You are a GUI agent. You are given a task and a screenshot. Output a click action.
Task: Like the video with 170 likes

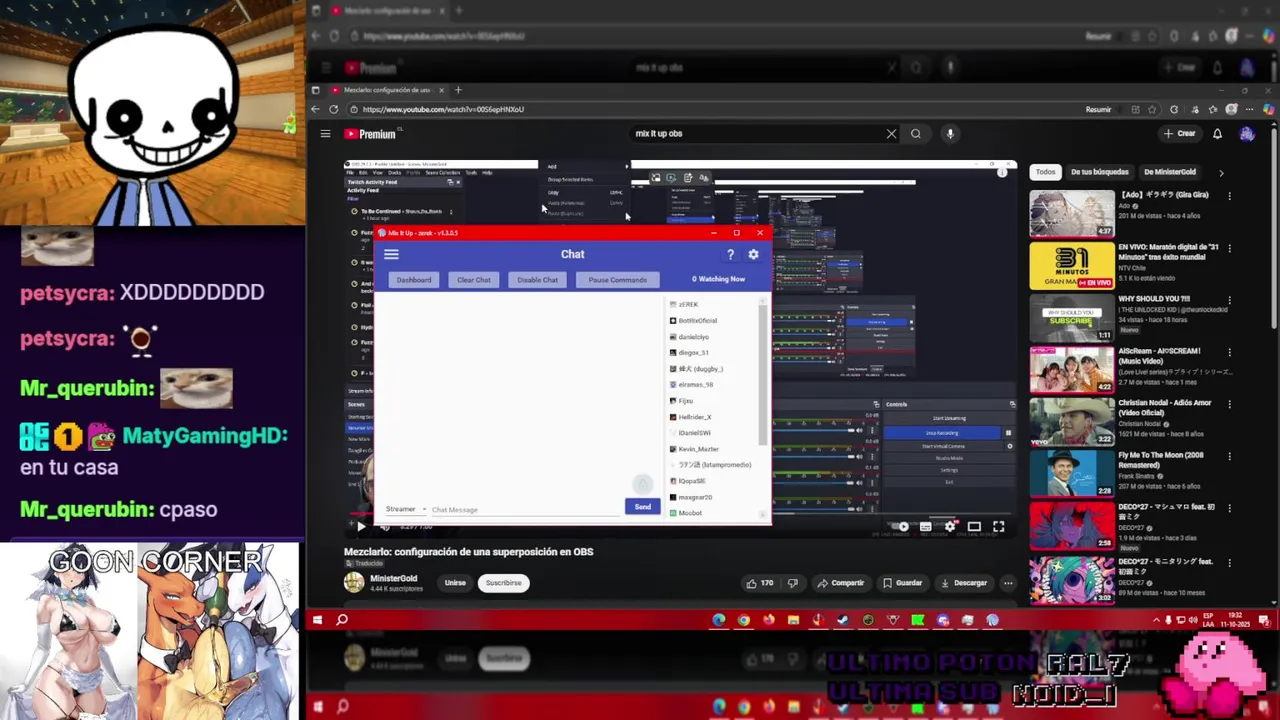[x=760, y=583]
